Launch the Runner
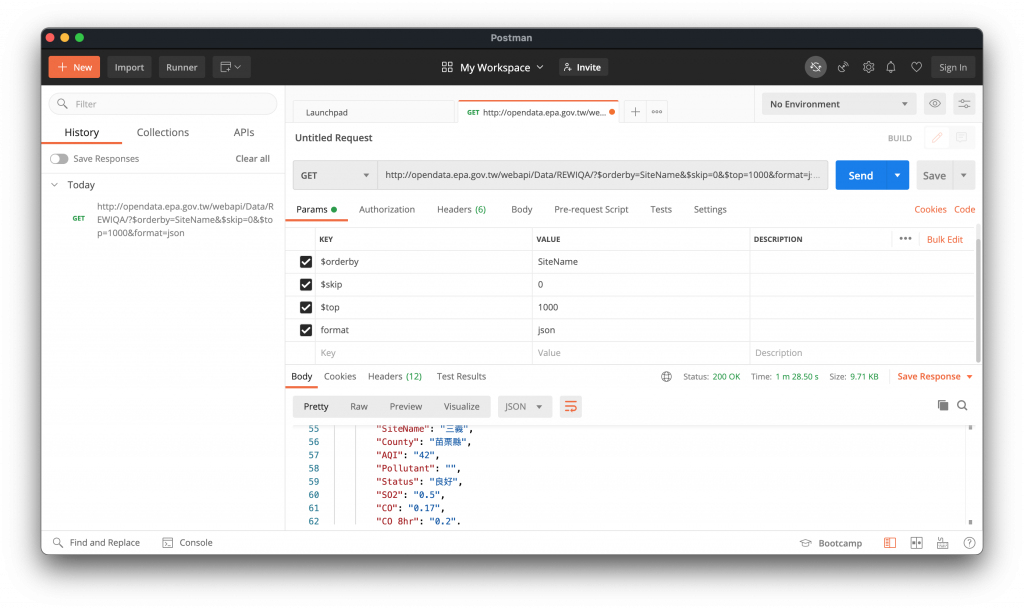 coord(182,67)
